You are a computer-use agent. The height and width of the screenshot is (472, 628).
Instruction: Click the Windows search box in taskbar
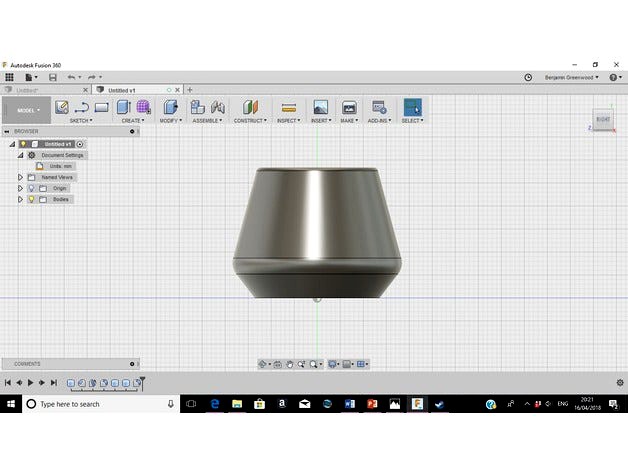pyautogui.click(x=90, y=404)
